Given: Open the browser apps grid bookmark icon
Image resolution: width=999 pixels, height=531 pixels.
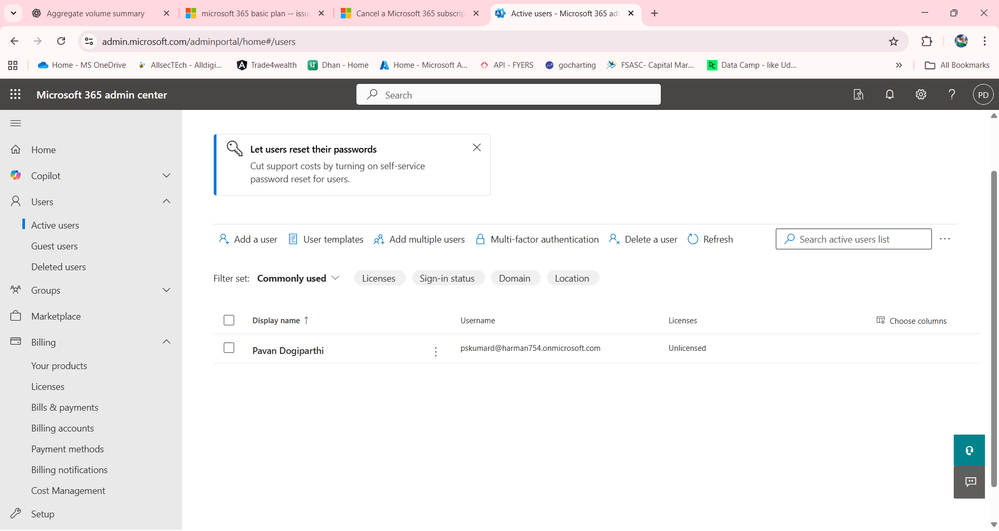Looking at the screenshot, I should (x=13, y=65).
